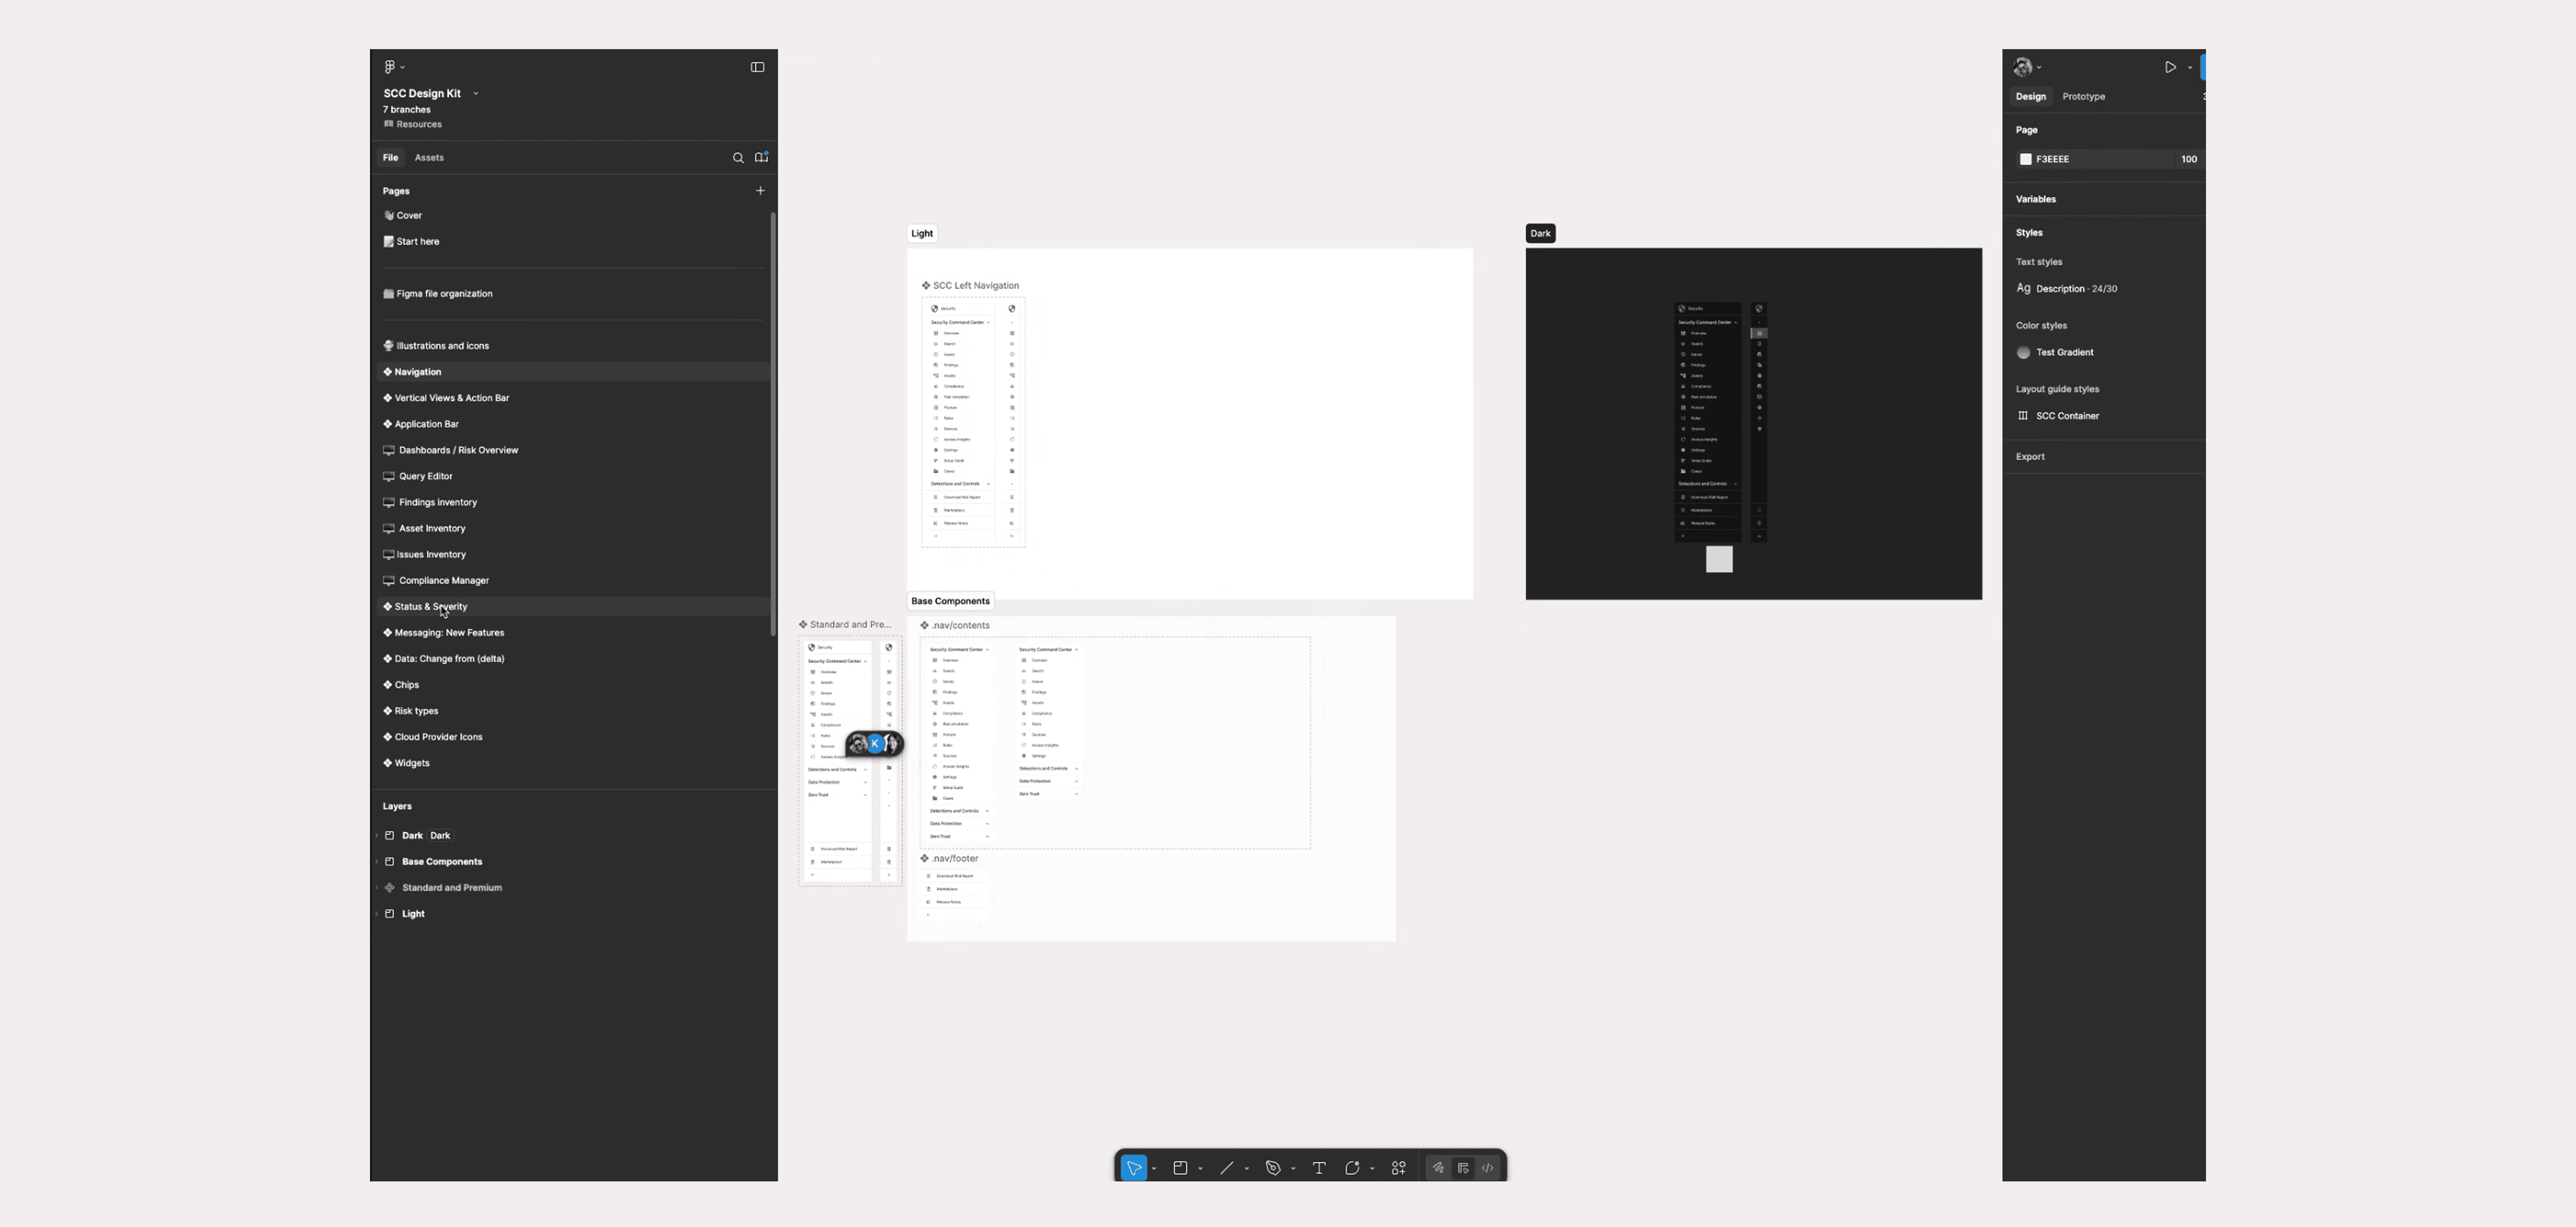This screenshot has width=2576, height=1227.
Task: Toggle the sidebar minimize UI icon
Action: coord(757,67)
